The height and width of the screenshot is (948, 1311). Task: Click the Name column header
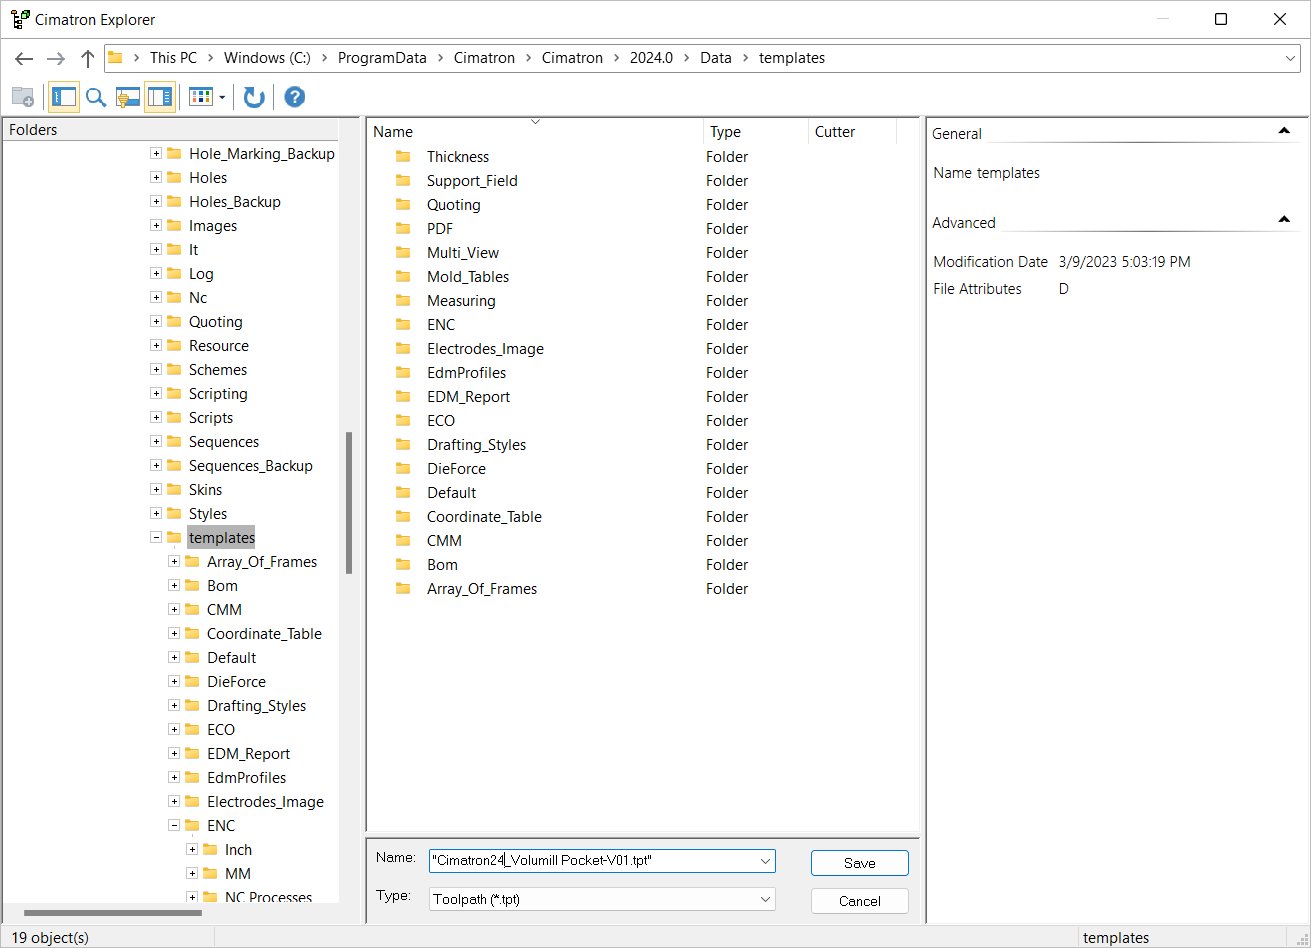point(393,132)
